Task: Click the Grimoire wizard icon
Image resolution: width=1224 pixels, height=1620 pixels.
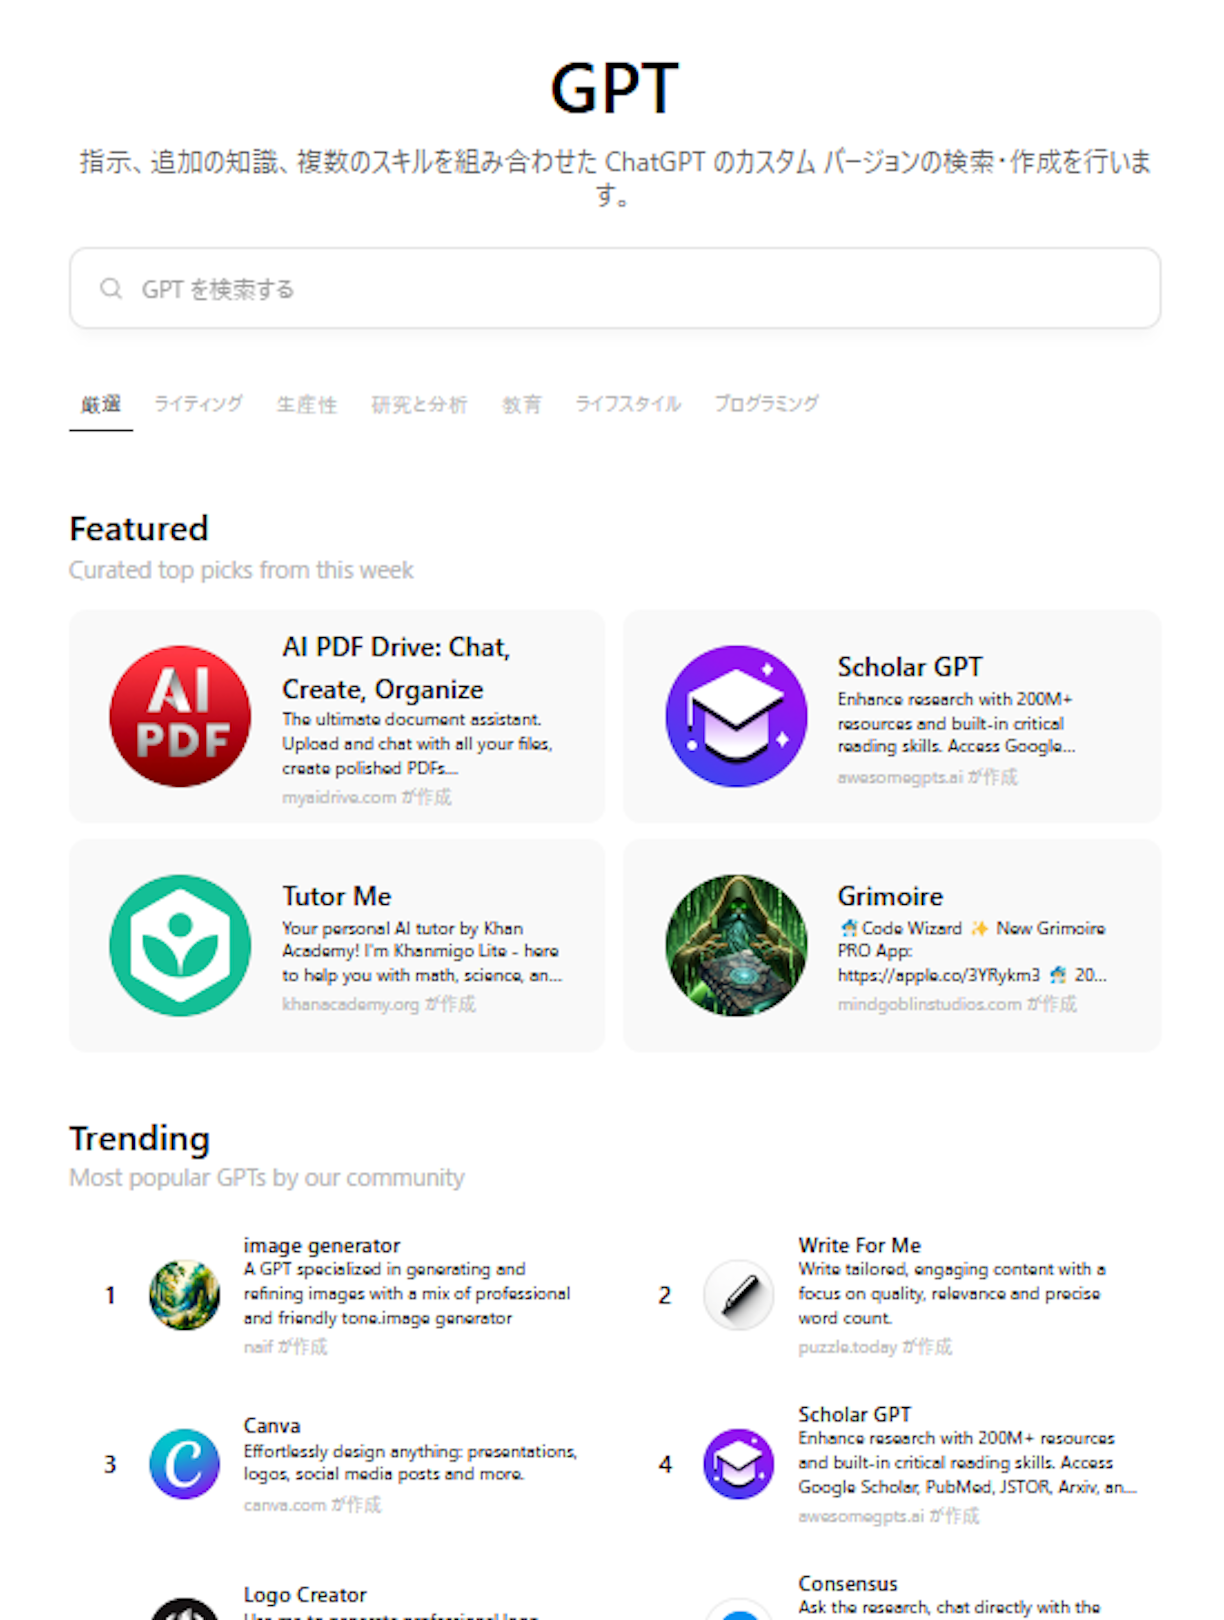Action: tap(736, 945)
